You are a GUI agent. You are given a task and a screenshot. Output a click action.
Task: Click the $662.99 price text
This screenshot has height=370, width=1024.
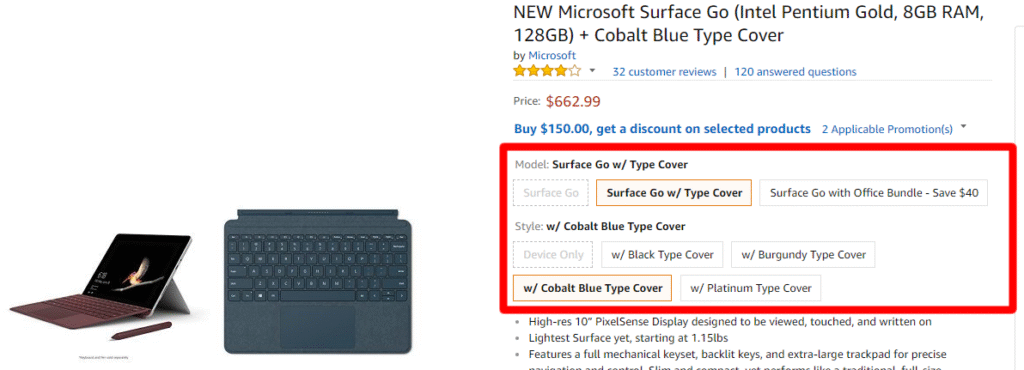[573, 102]
